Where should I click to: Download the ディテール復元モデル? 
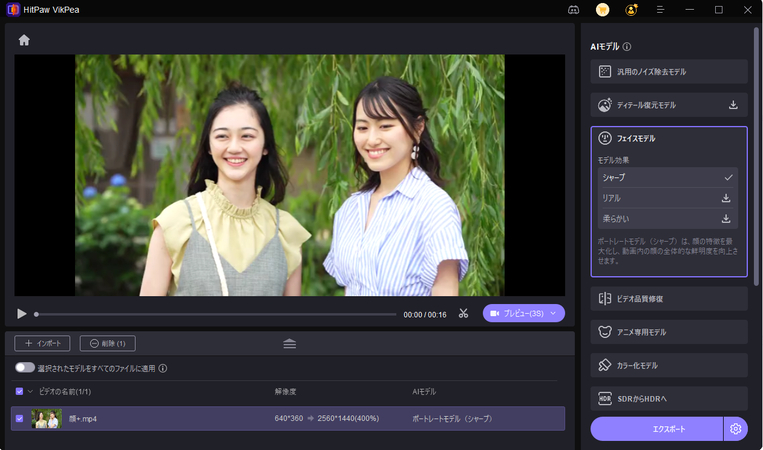(x=733, y=105)
